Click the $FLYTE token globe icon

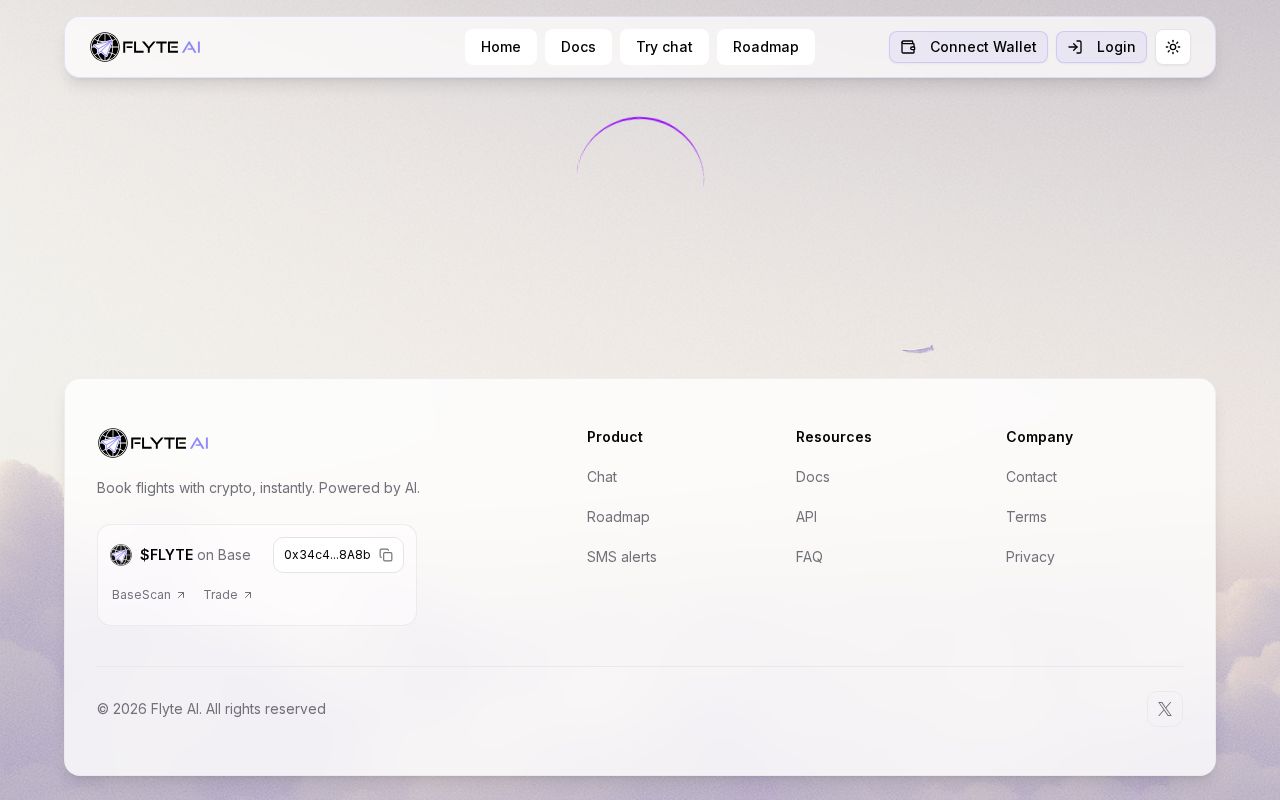(121, 555)
